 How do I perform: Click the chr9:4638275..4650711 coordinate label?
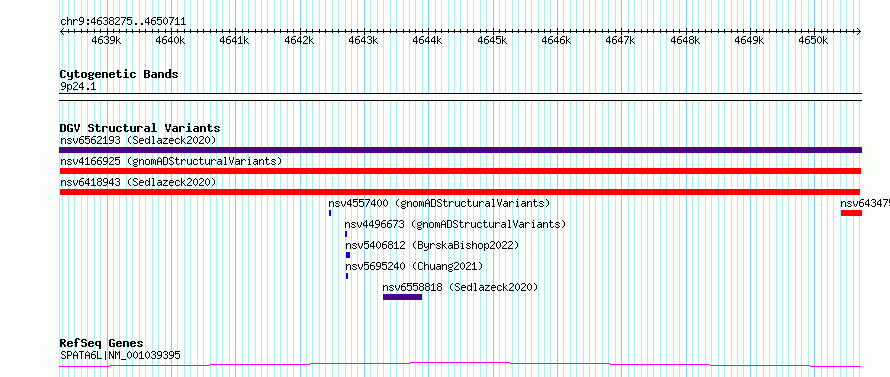point(123,22)
